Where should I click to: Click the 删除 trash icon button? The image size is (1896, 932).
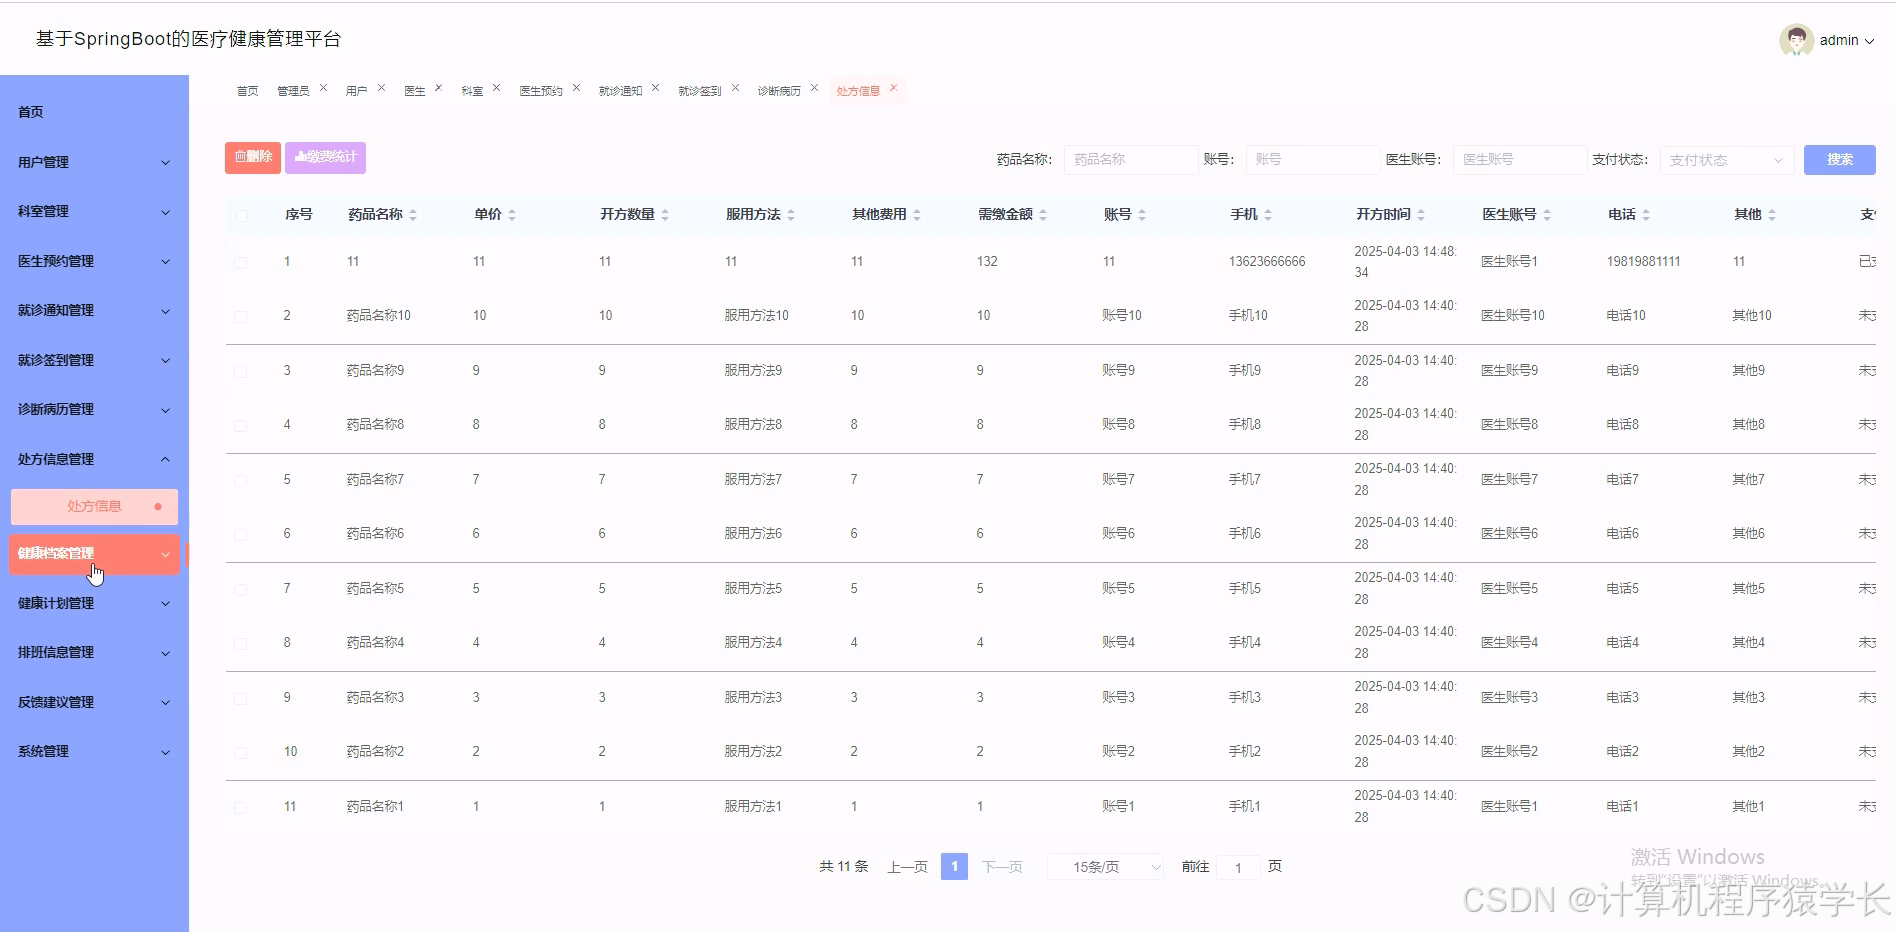coord(252,156)
